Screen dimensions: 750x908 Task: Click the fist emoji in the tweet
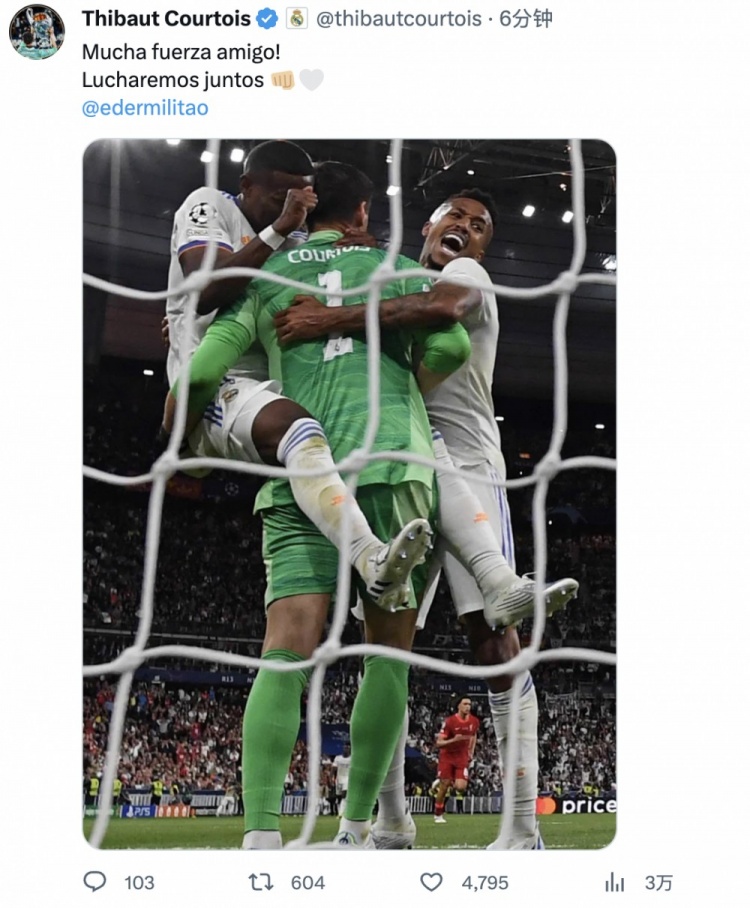283,80
